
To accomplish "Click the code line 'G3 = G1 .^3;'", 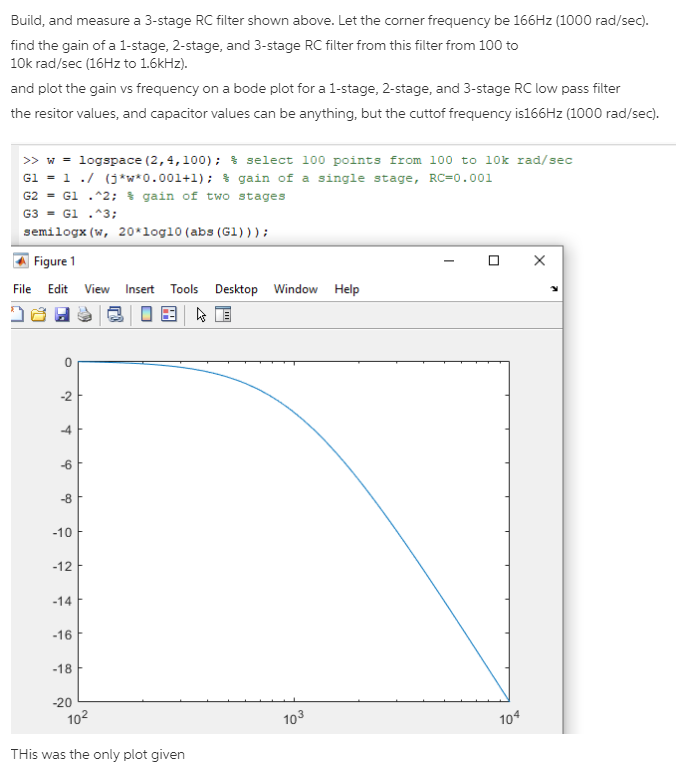I will coord(70,214).
